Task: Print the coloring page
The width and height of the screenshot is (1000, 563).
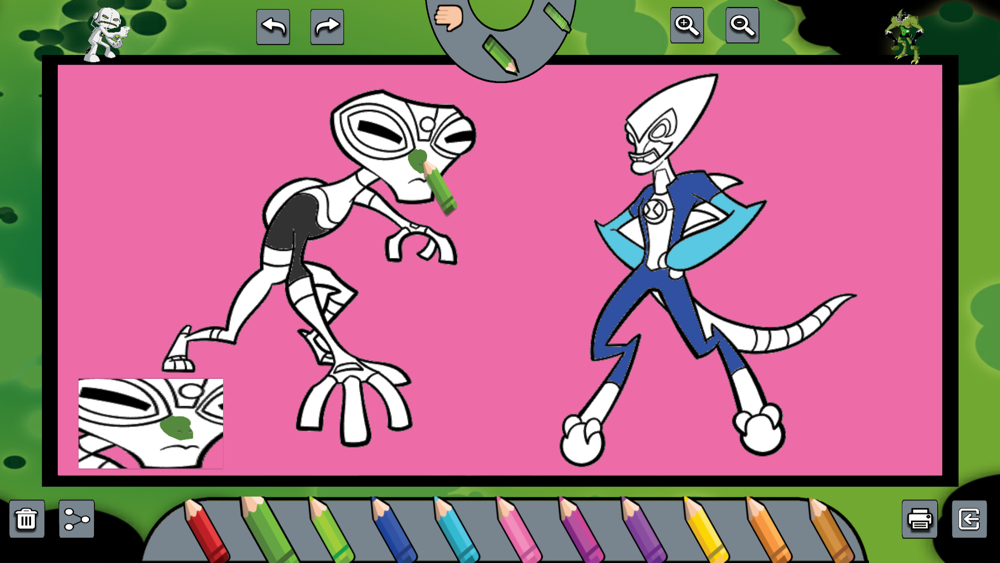Action: (x=919, y=518)
